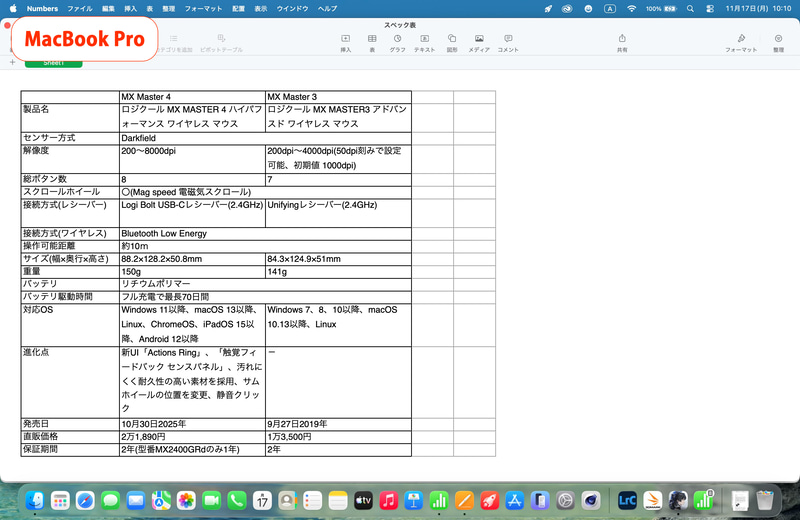This screenshot has width=800, height=520.
Task: Open Mail from the Dock
Action: (x=136, y=501)
